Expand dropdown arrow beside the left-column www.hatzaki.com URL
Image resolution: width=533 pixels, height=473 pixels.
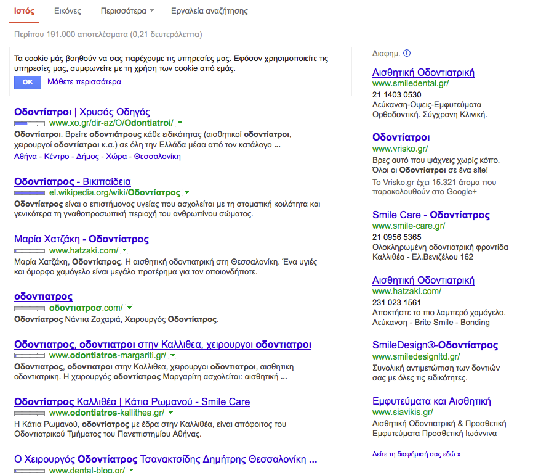[125, 250]
